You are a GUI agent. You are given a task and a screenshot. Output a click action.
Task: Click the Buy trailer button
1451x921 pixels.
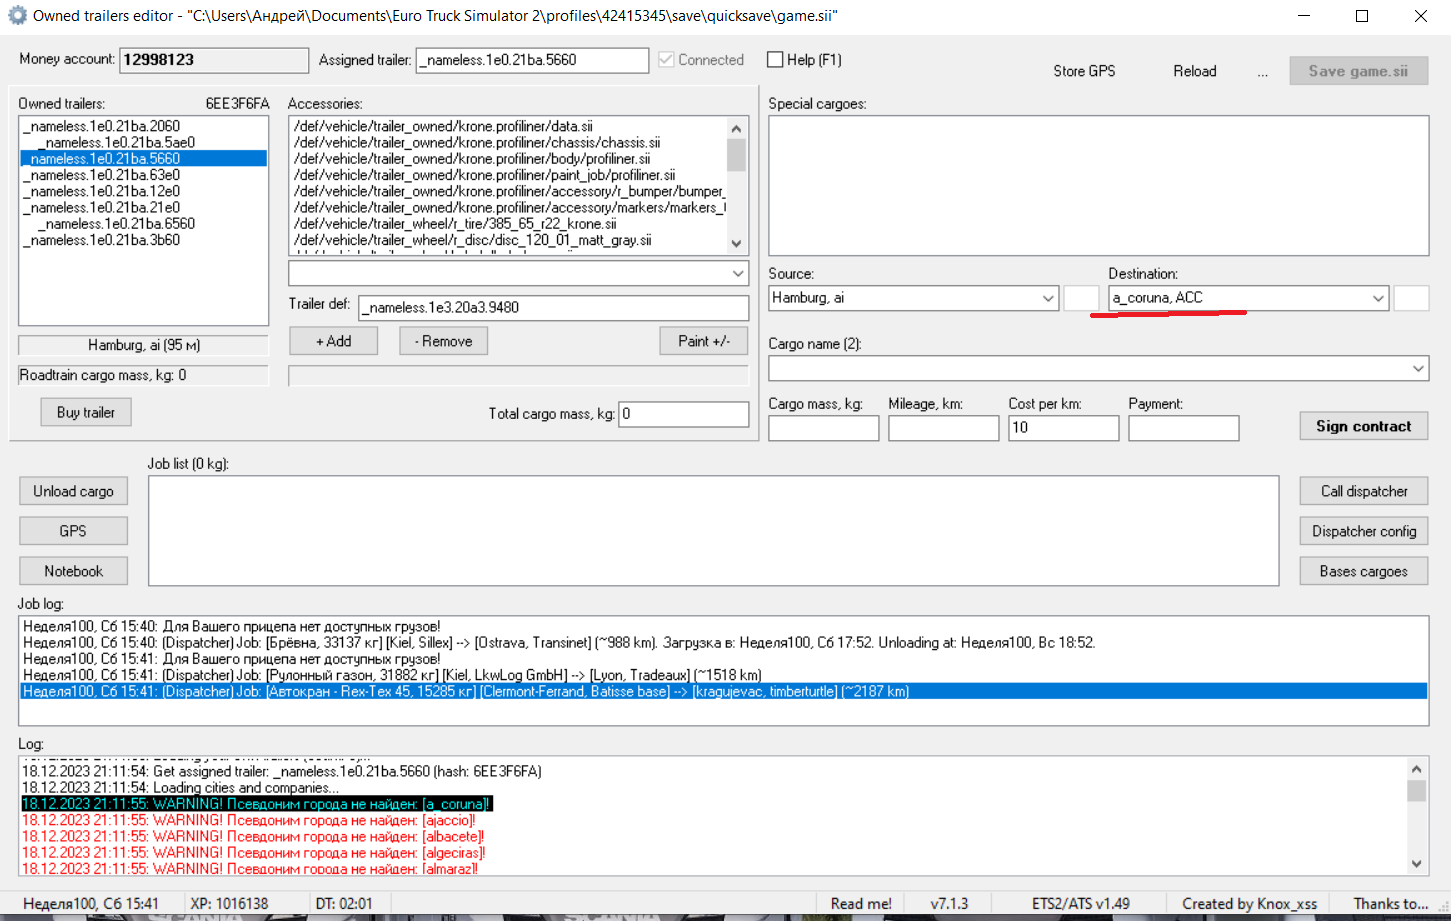(x=86, y=412)
